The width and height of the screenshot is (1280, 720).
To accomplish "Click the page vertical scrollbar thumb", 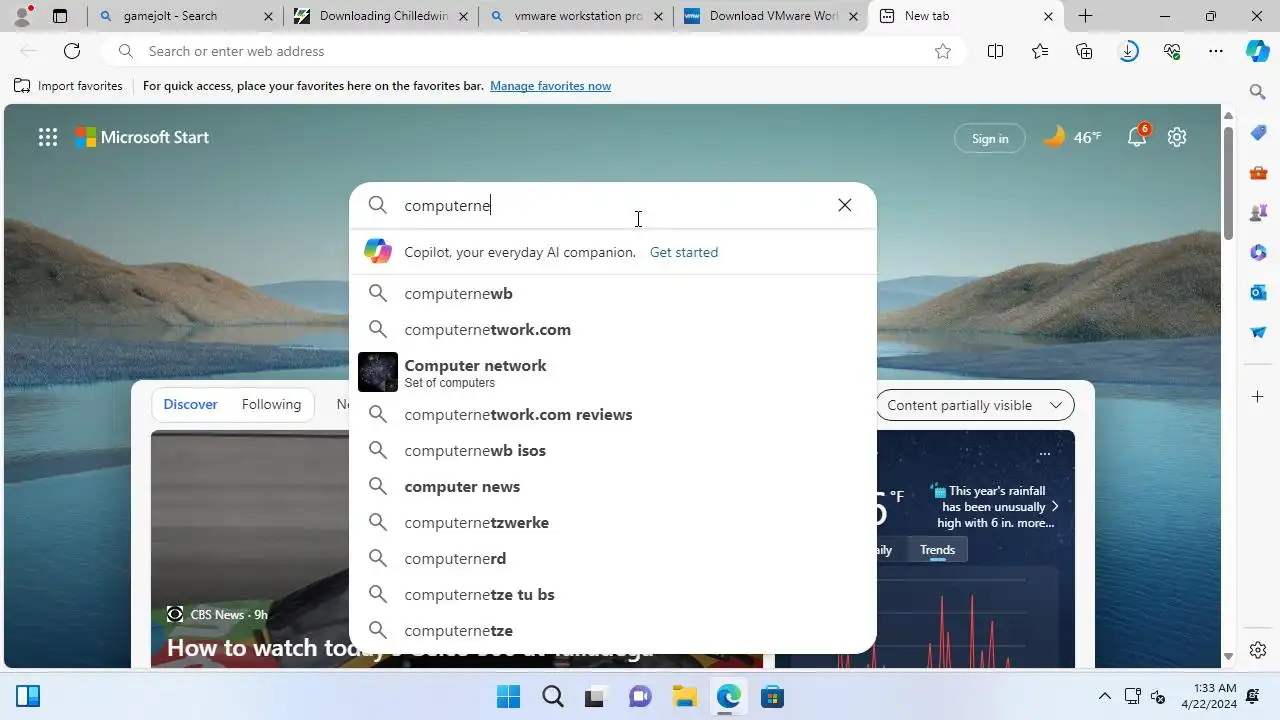I will click(1229, 183).
